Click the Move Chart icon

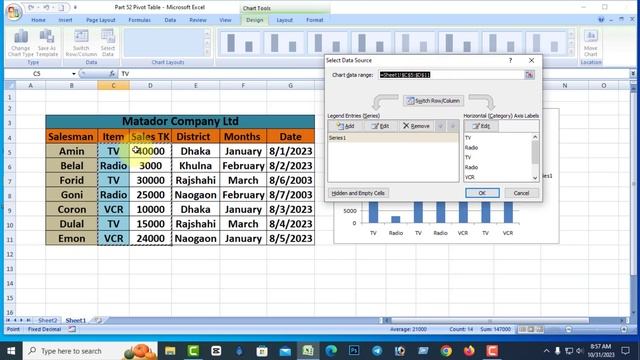(591, 43)
